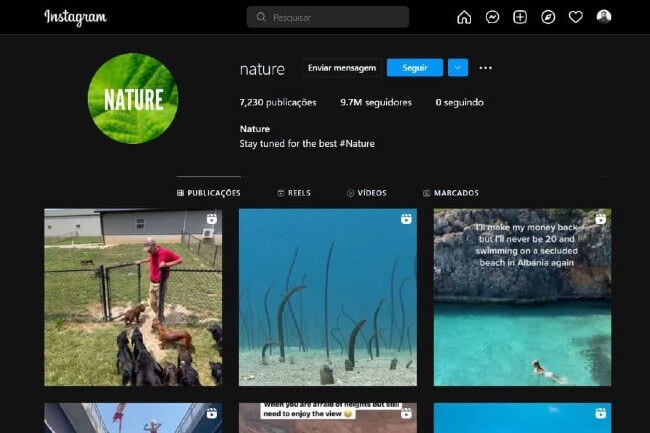Open the bottom-row blue ocean post
The width and height of the screenshot is (650, 433).
pos(522,418)
